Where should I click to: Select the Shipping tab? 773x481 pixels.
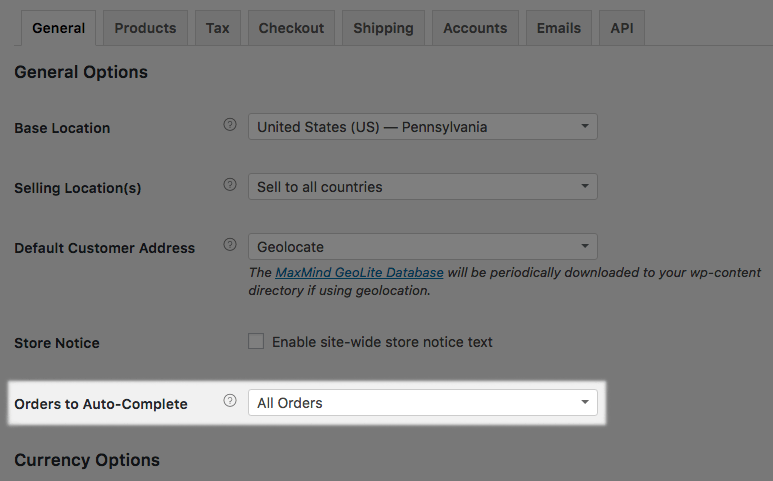click(x=383, y=28)
